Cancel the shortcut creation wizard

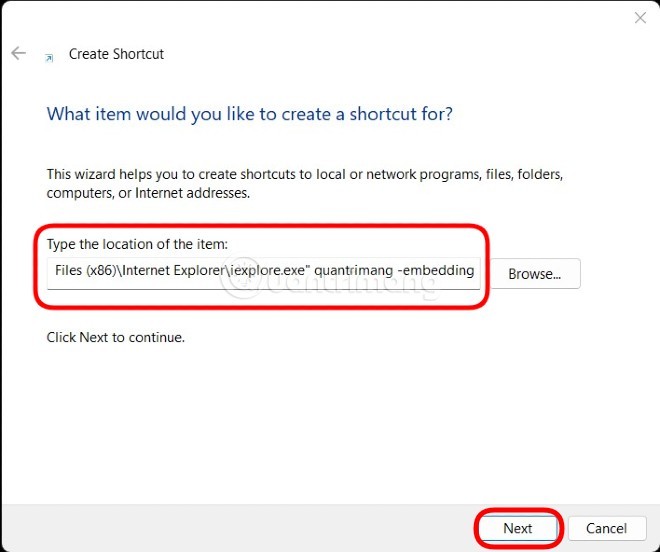pos(606,528)
